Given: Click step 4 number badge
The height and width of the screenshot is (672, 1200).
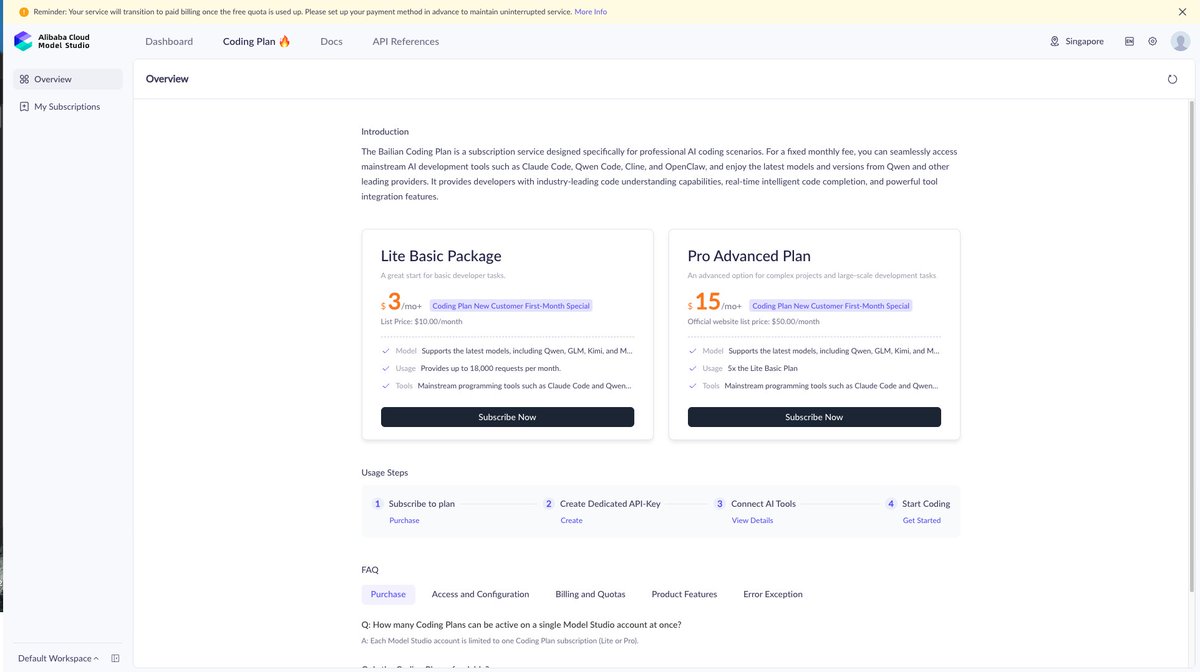Looking at the screenshot, I should 891,504.
